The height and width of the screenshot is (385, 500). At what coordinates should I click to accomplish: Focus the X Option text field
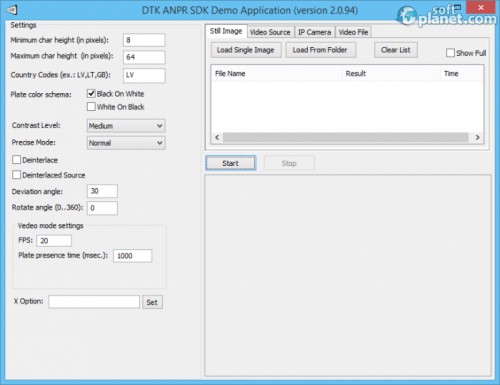click(x=94, y=302)
